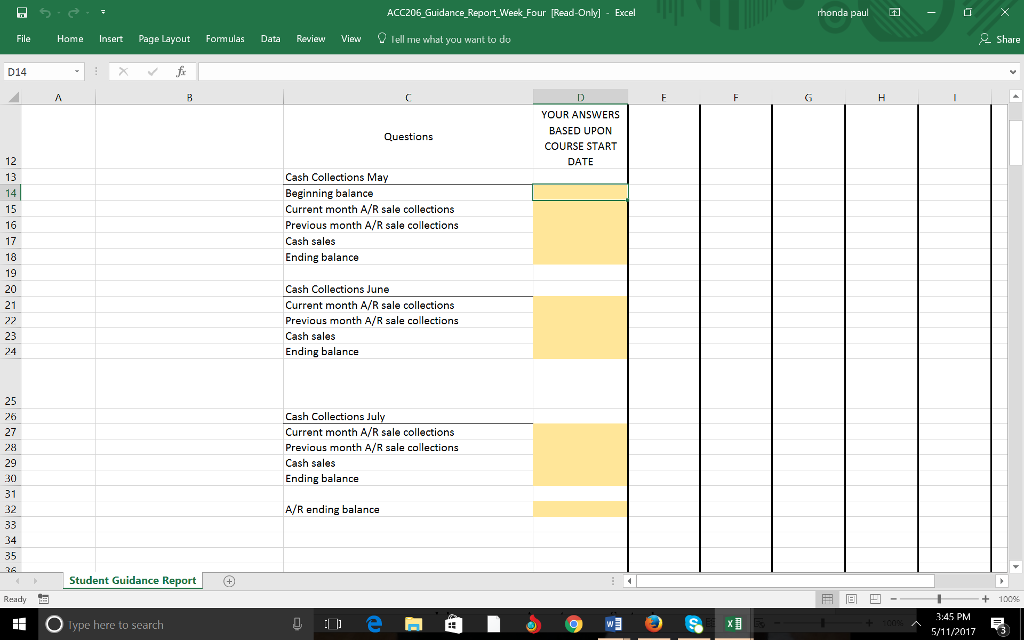This screenshot has width=1024, height=640.
Task: Open the Insert Function (fx) dialog
Action: tap(181, 71)
